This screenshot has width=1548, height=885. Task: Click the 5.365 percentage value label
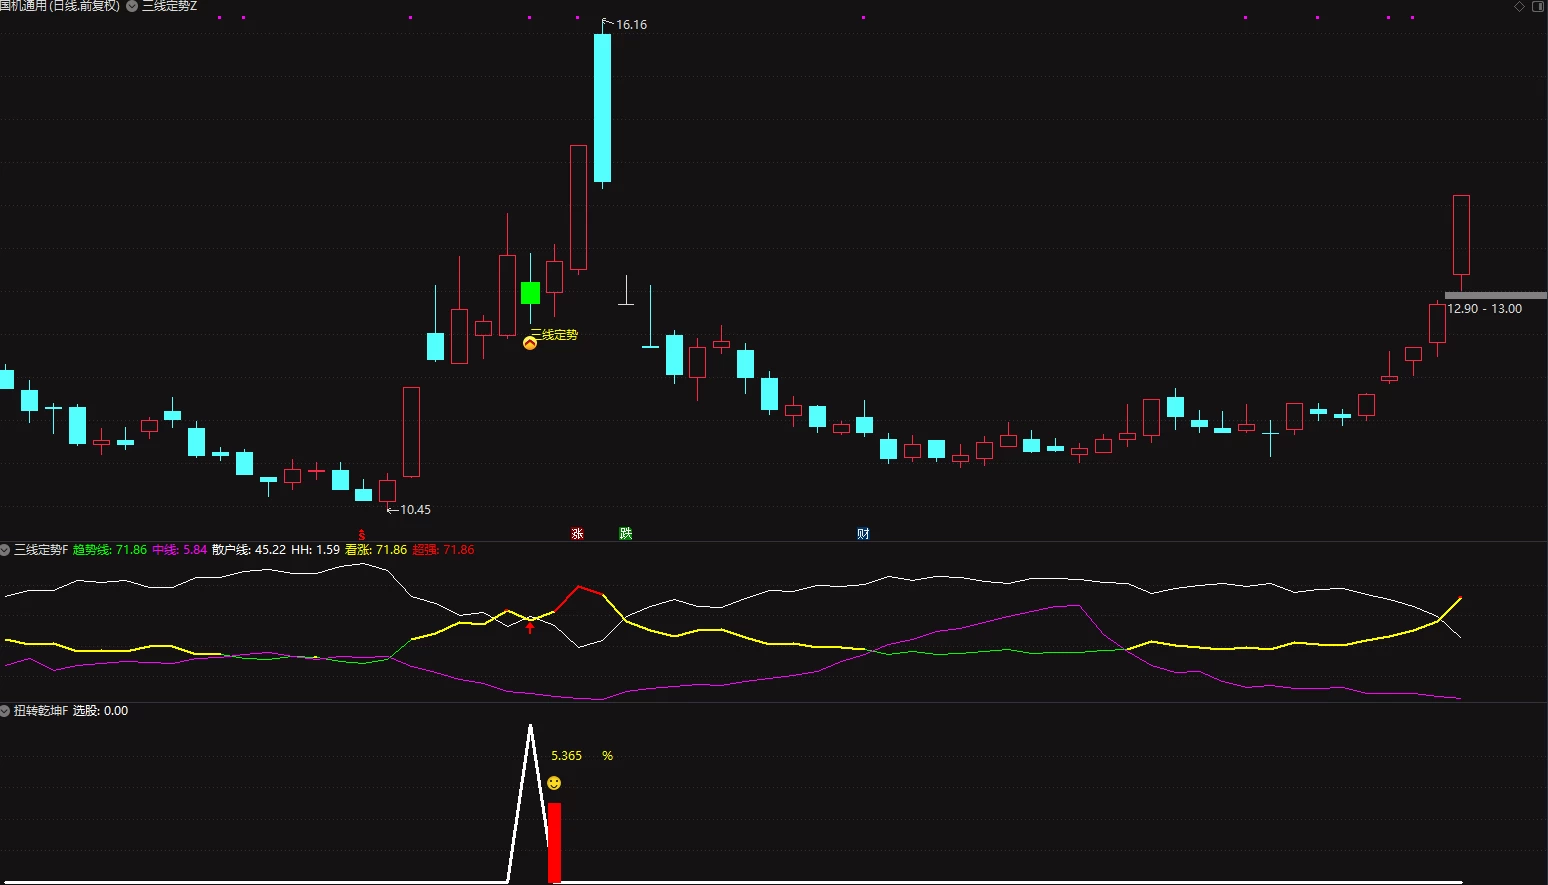click(566, 756)
